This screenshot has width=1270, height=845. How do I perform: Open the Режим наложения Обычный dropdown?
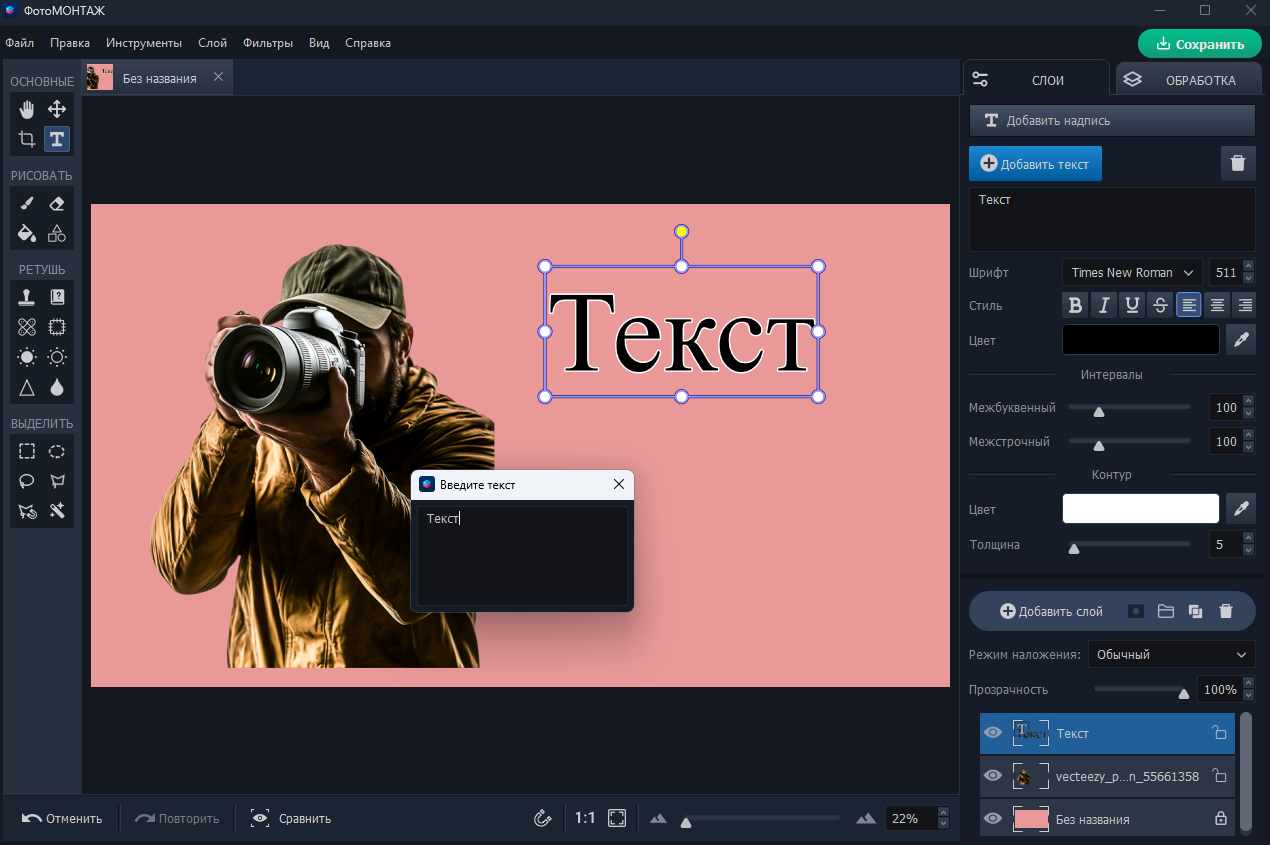point(1171,655)
